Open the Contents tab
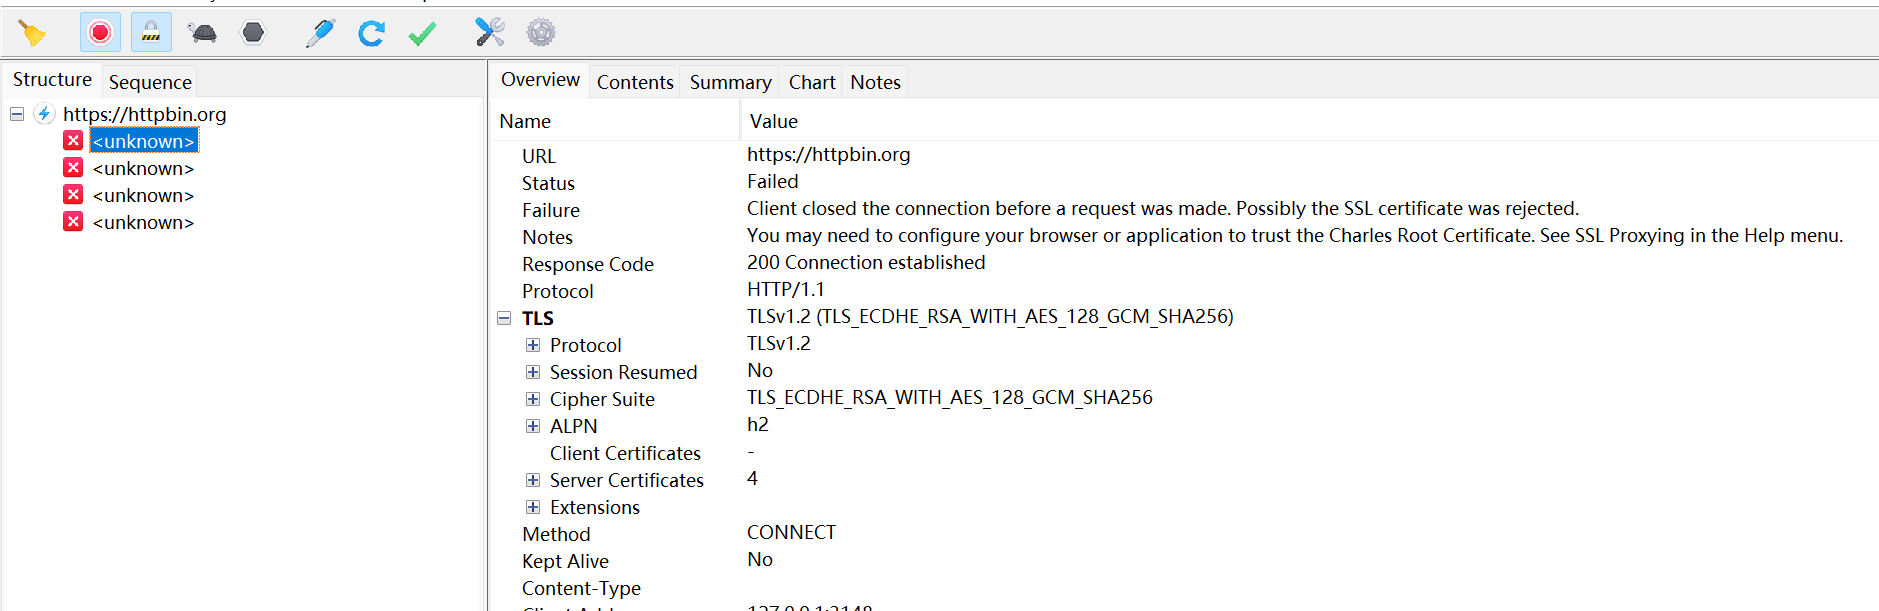 pos(635,82)
